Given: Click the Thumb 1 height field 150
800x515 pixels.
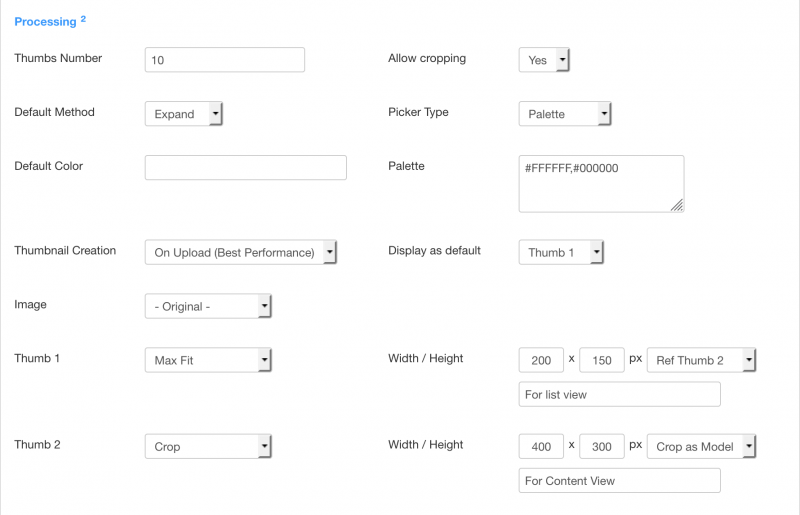Looking at the screenshot, I should tap(602, 360).
